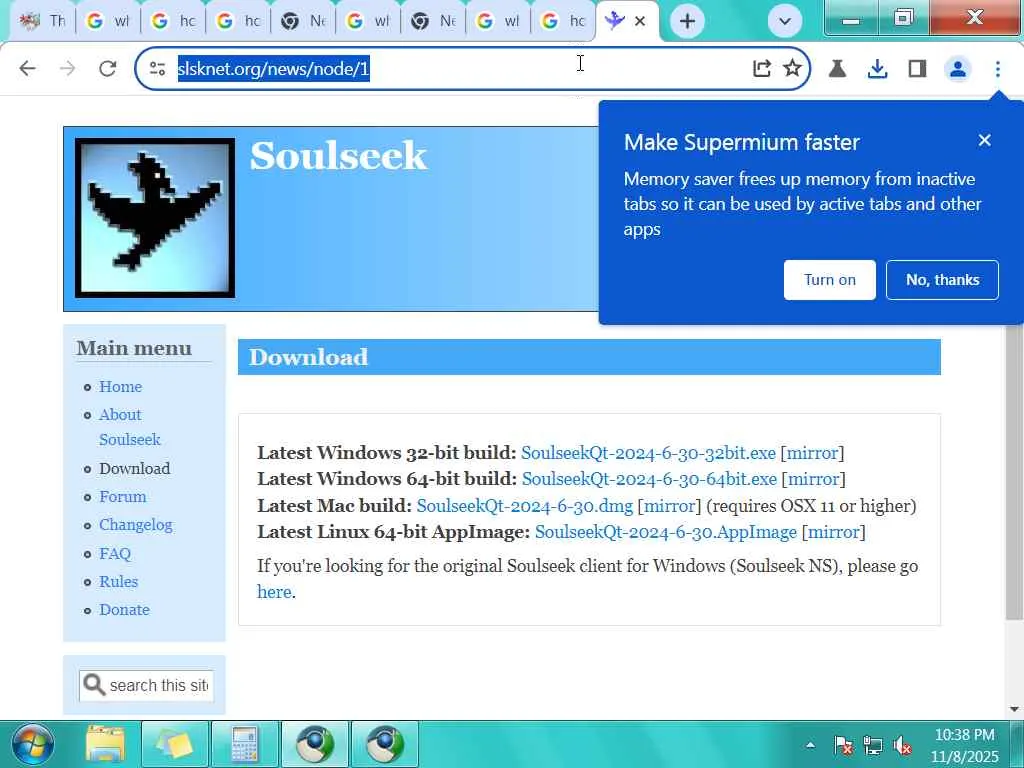Show hidden tray icons arrow

(810, 744)
